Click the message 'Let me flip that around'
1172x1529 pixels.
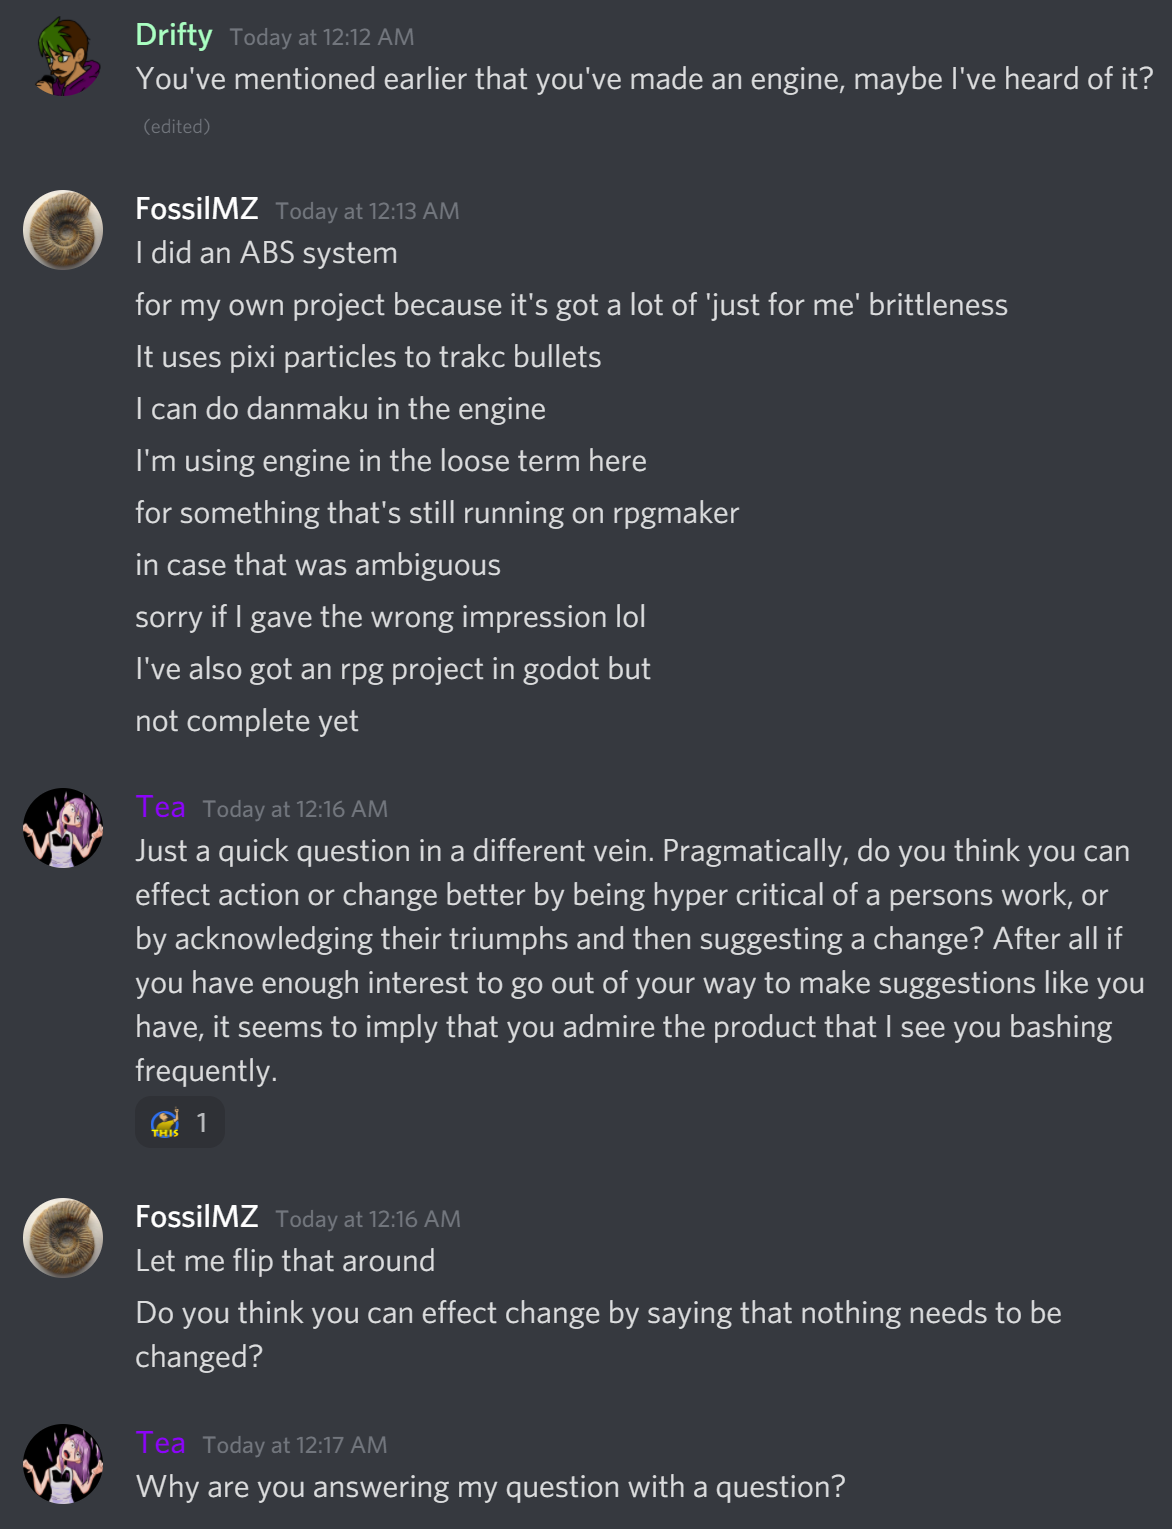point(285,1261)
